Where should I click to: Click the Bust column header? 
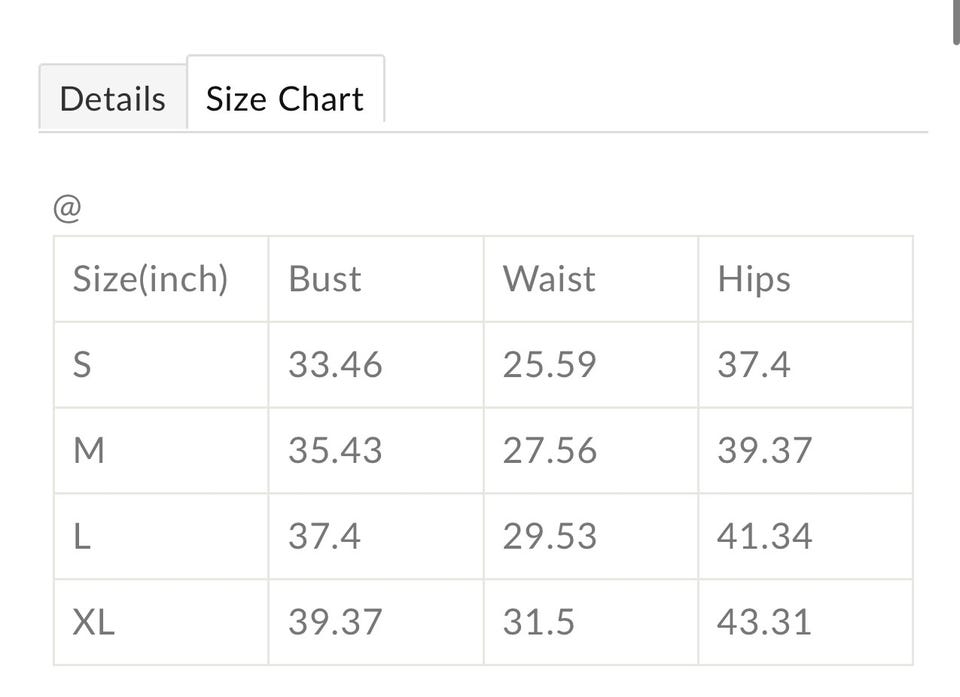coord(325,279)
